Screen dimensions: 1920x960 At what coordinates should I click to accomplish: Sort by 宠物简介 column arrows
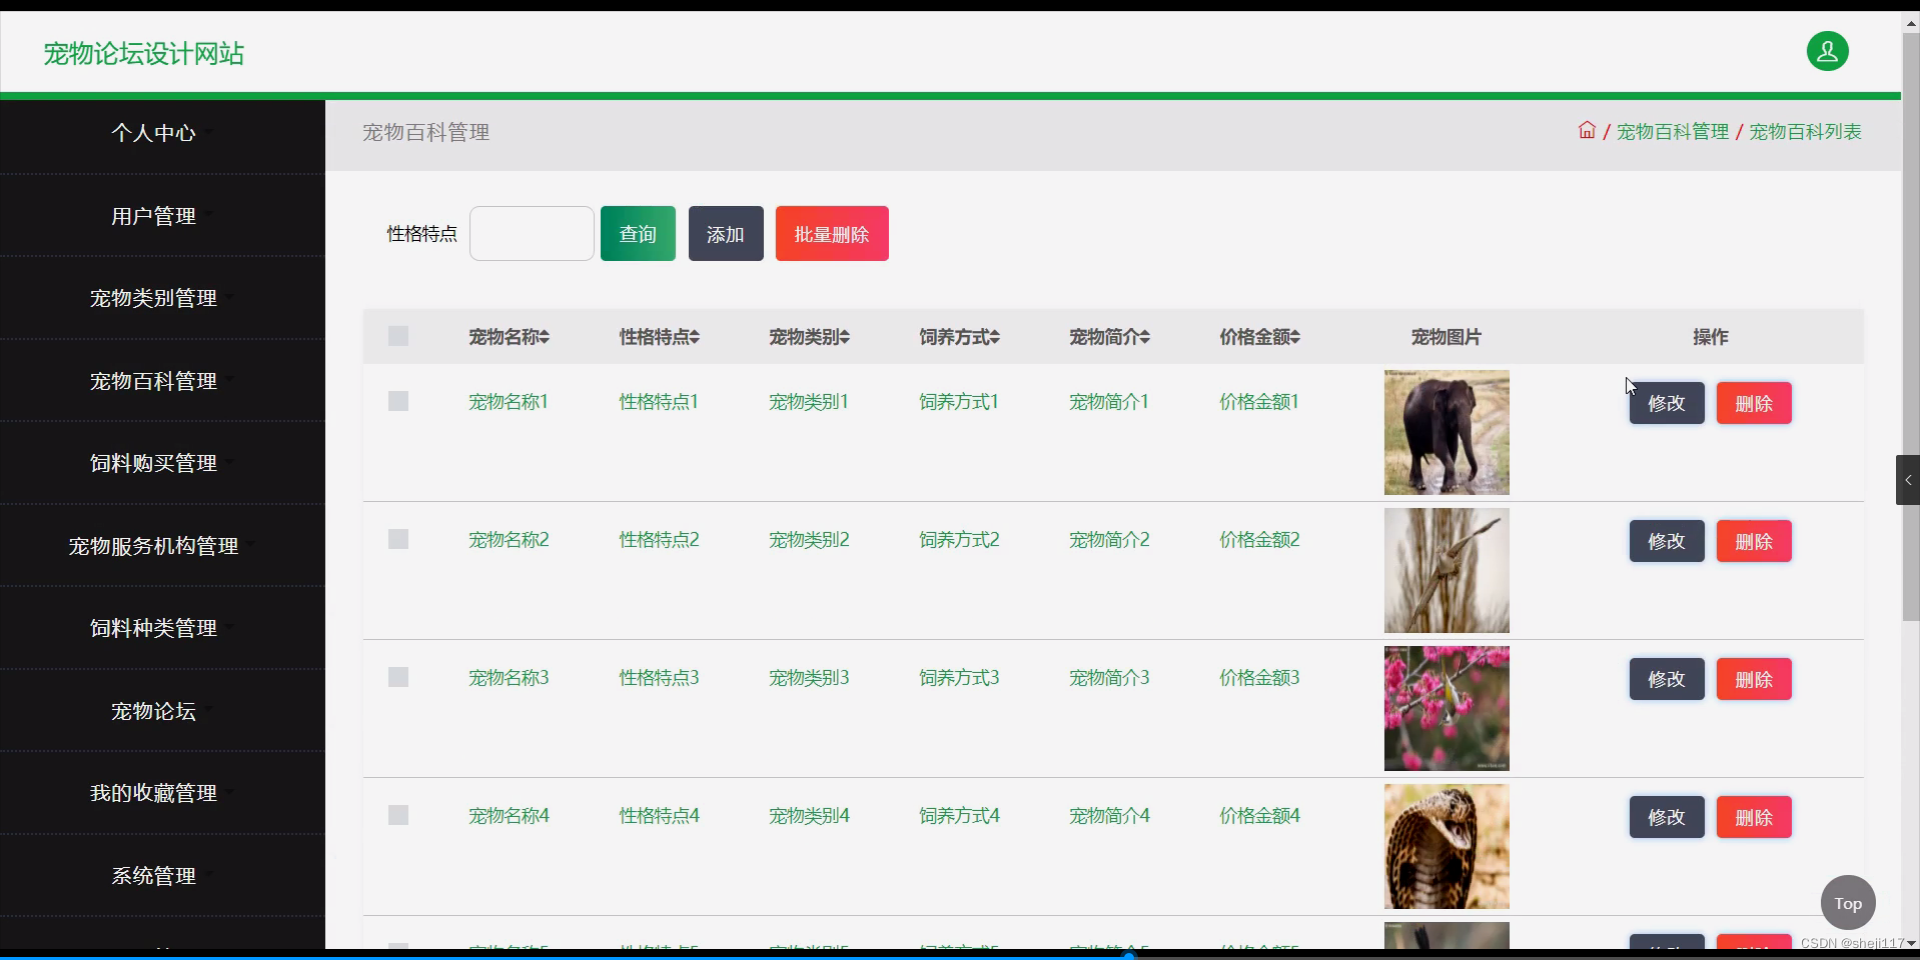(1145, 337)
